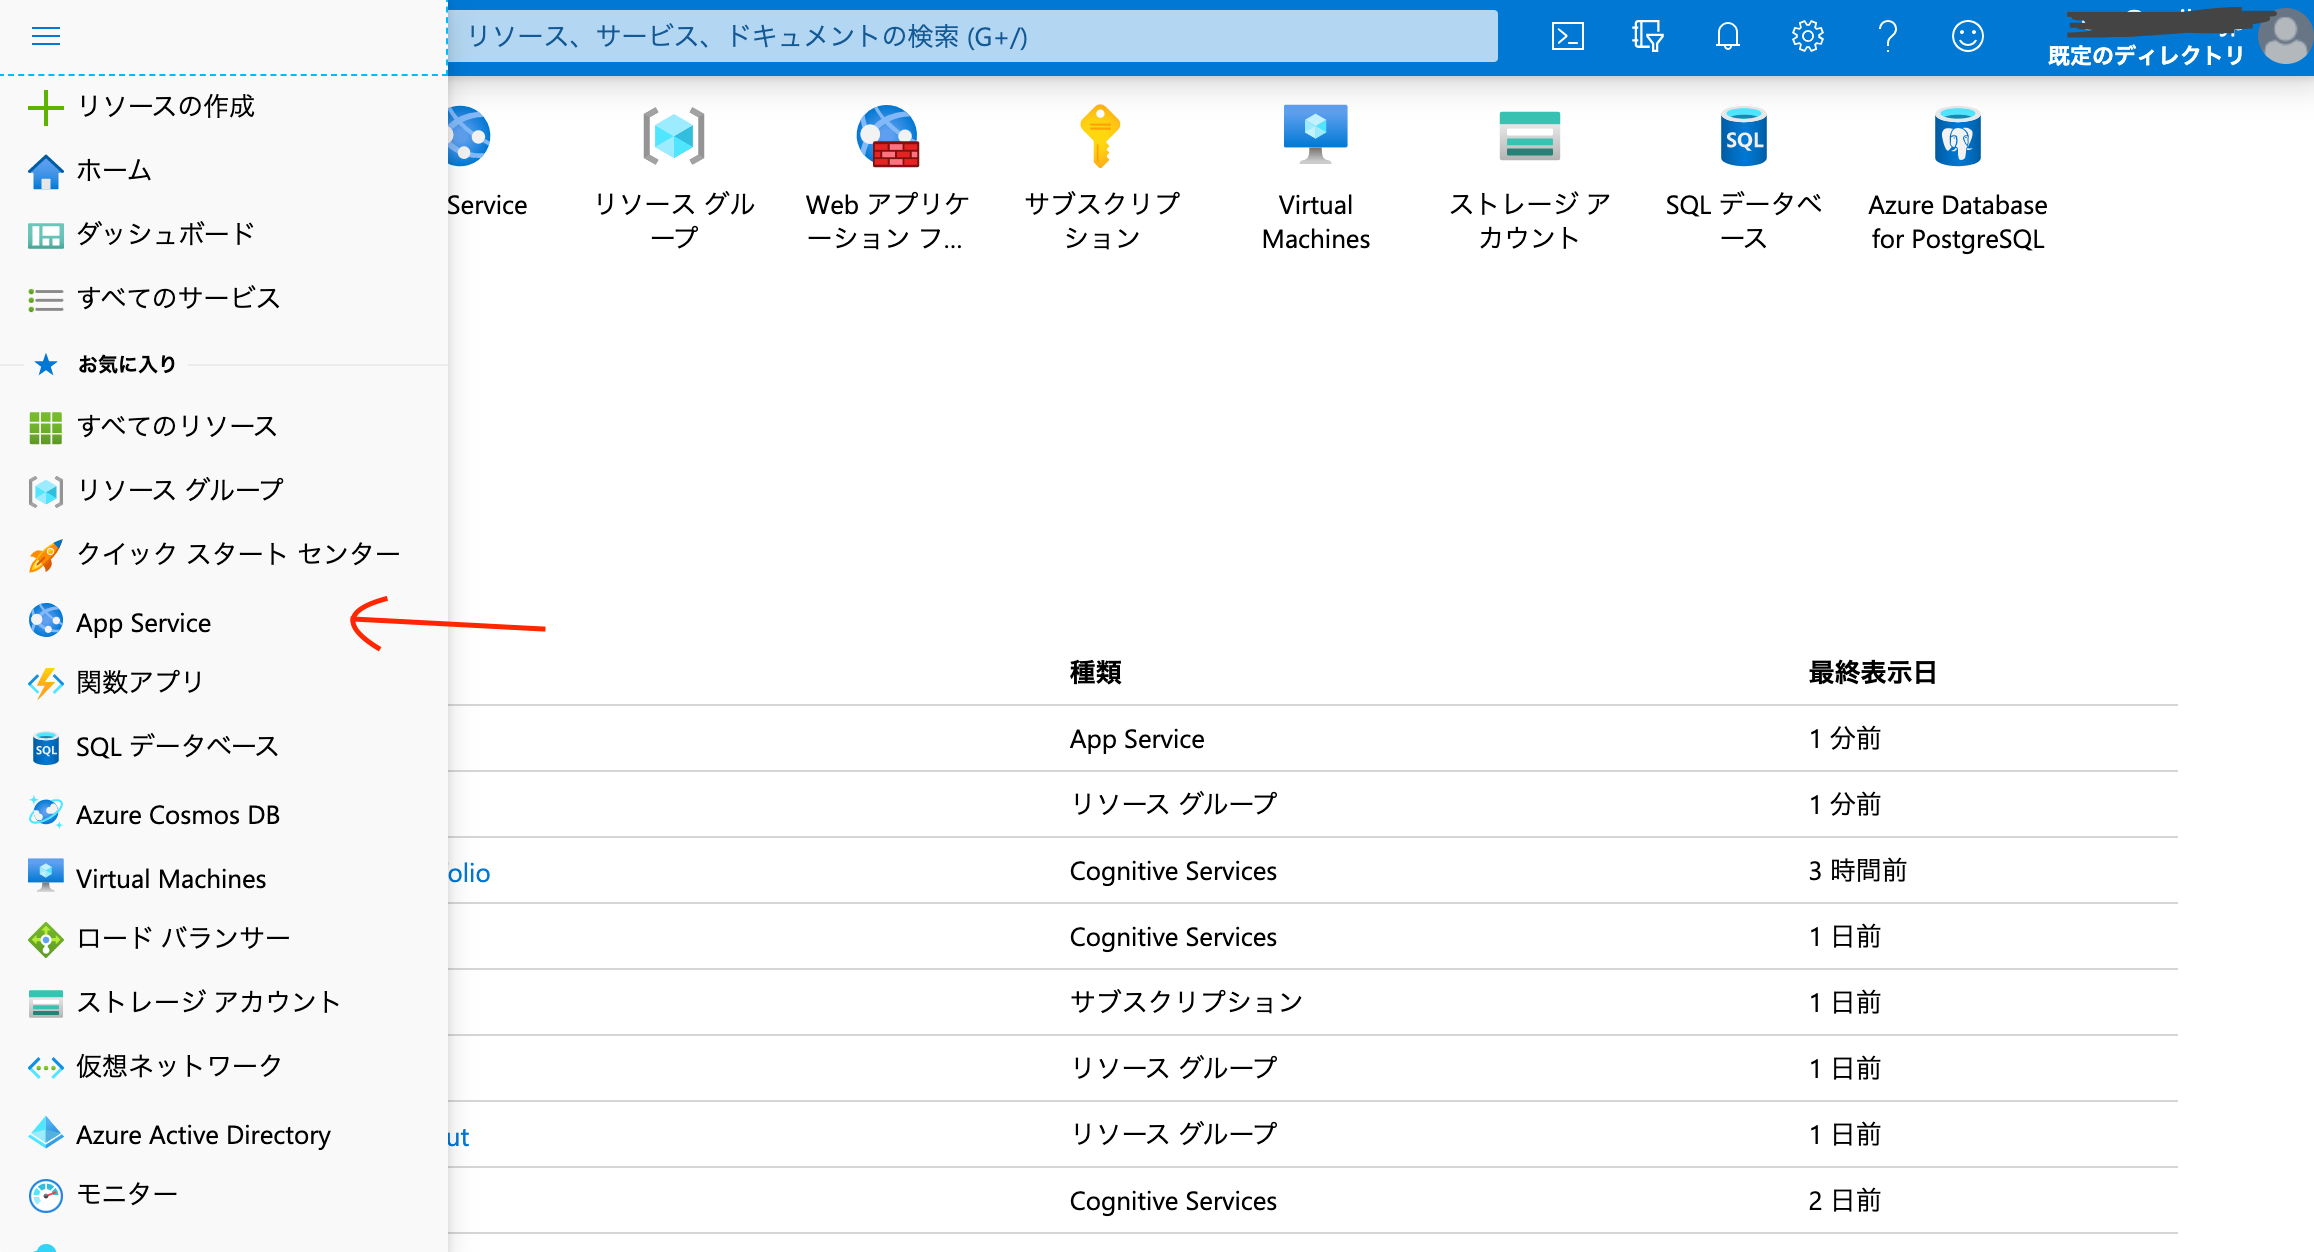Click the 種類 column header
The image size is (2314, 1252).
(x=1095, y=672)
